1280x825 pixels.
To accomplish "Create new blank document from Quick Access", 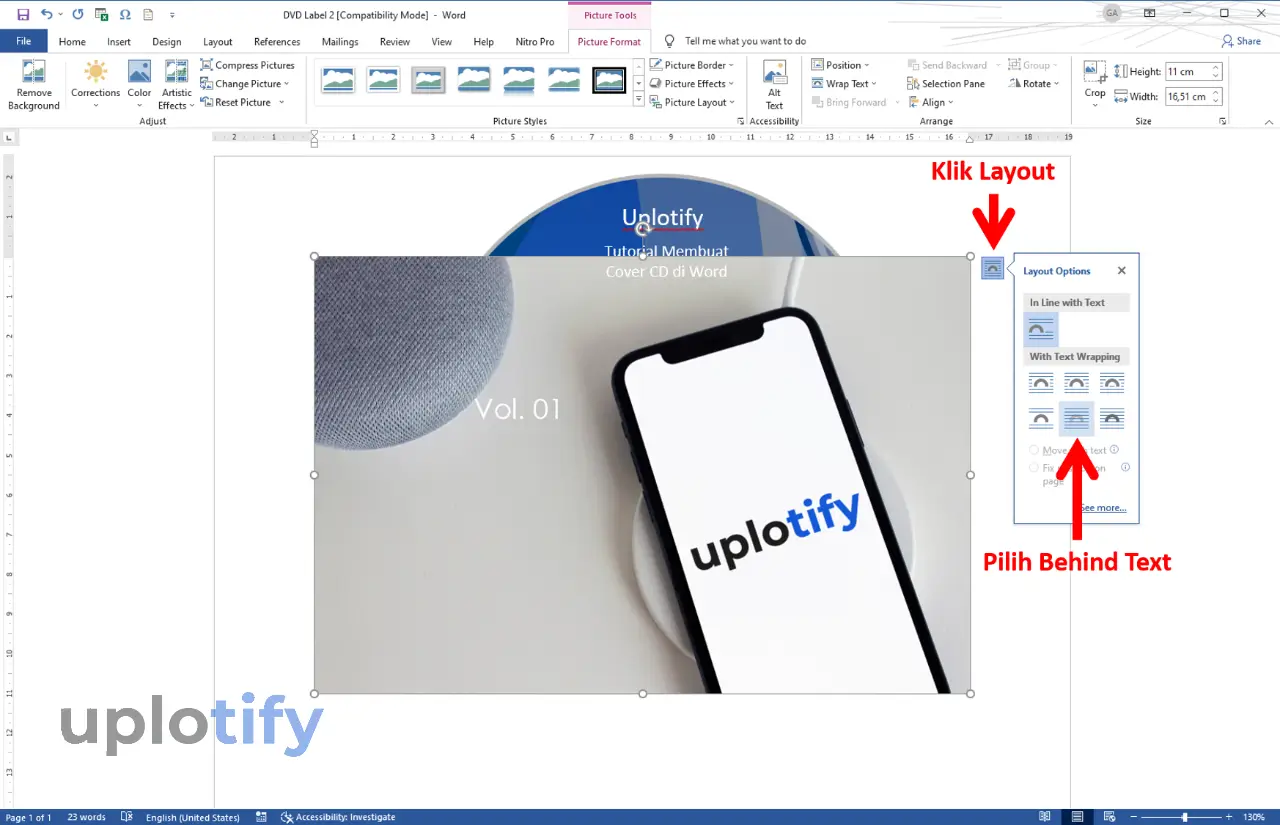I will tap(148, 15).
